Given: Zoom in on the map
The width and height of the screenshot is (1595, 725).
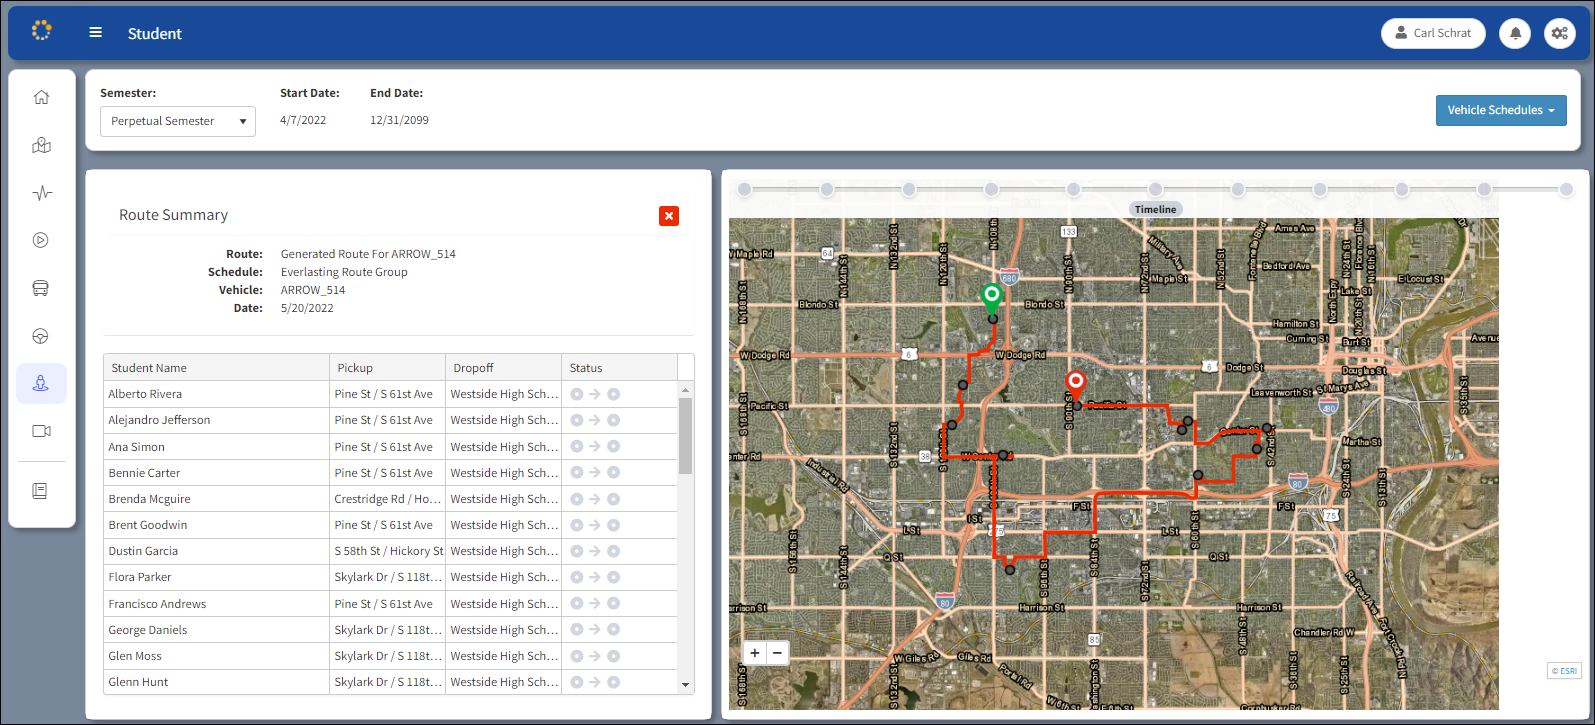Looking at the screenshot, I should (x=755, y=653).
